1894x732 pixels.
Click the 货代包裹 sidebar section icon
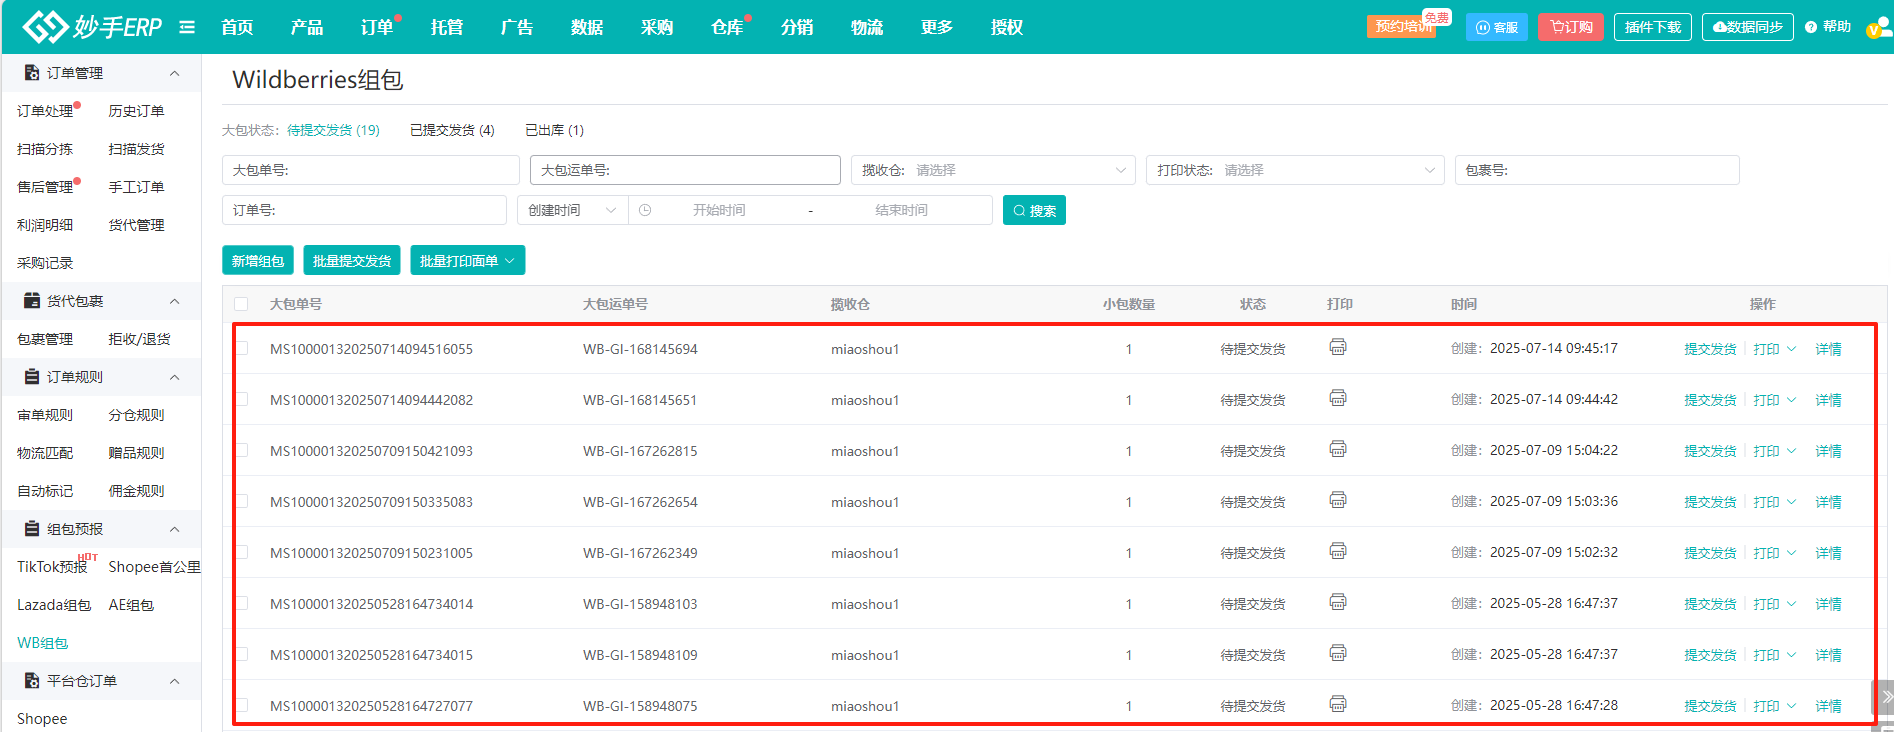32,301
